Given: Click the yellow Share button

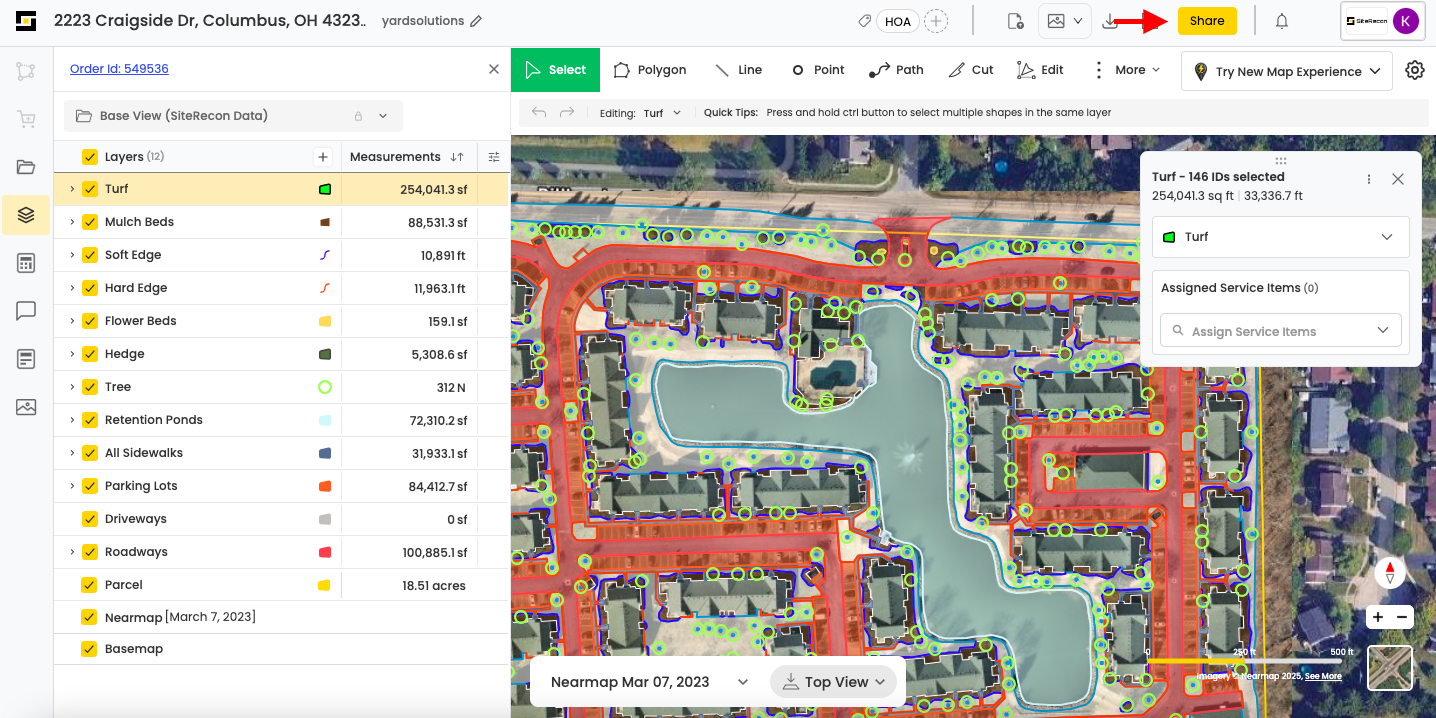Looking at the screenshot, I should 1207,21.
